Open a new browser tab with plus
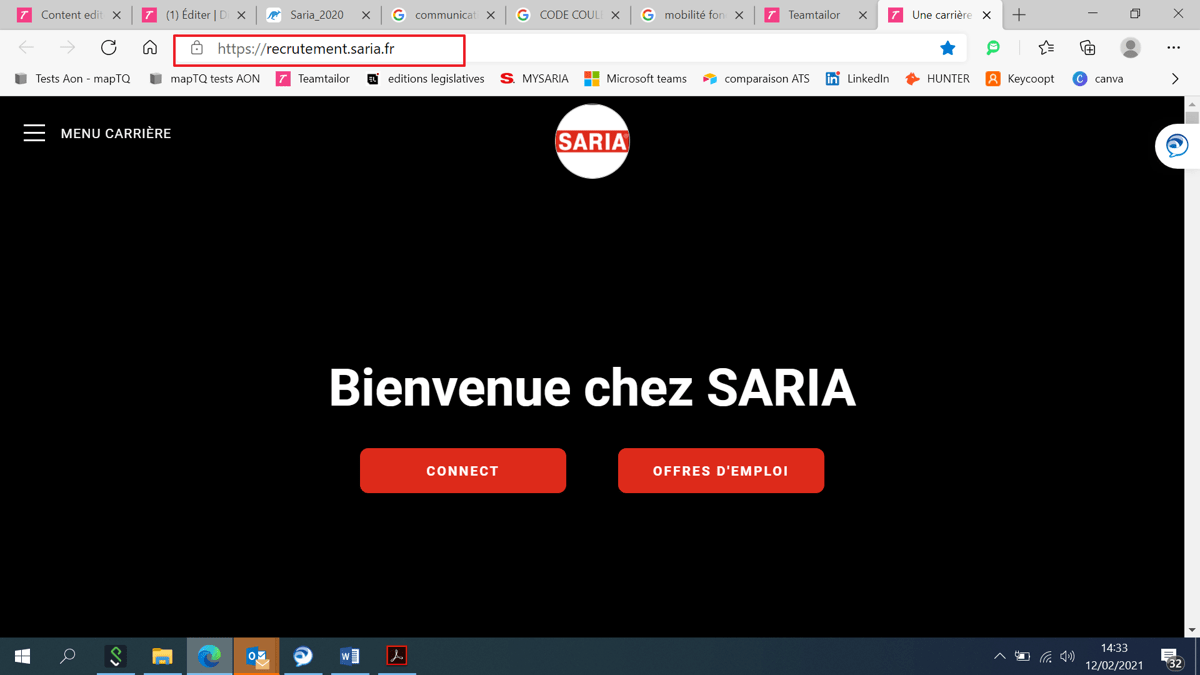The height and width of the screenshot is (675, 1200). 1019,15
